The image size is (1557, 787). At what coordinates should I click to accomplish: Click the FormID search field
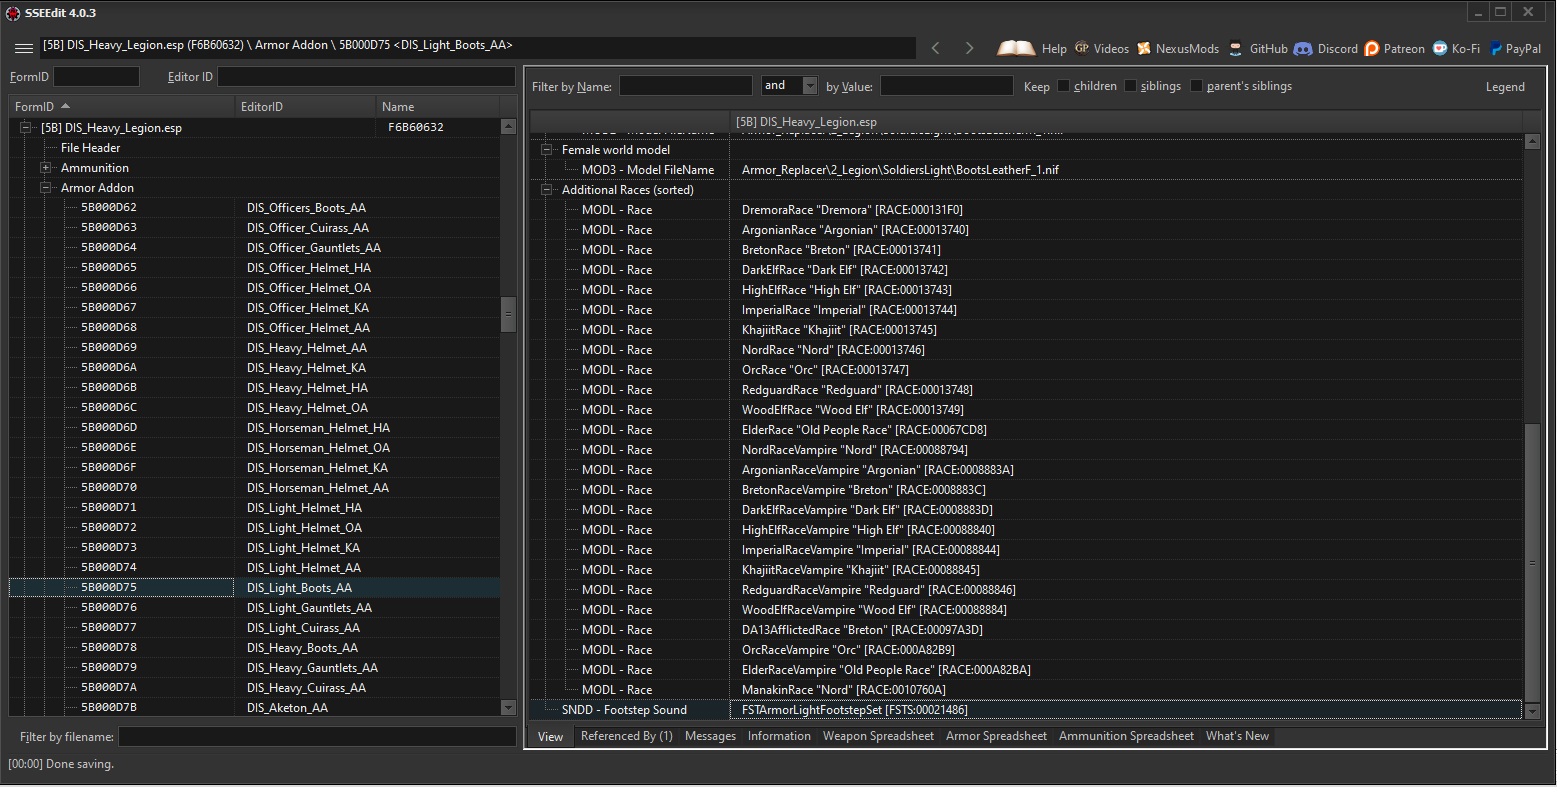click(96, 77)
